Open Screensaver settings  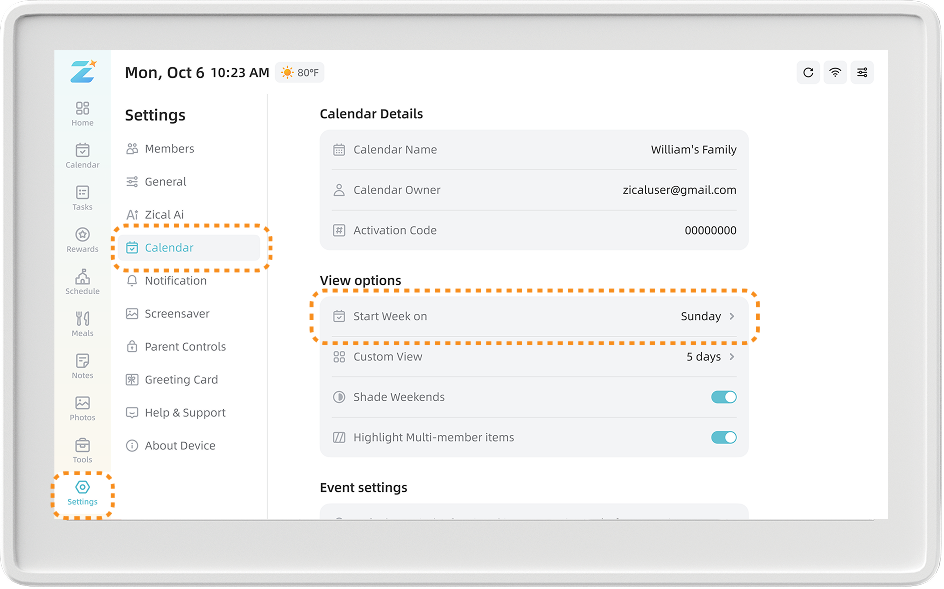click(189, 314)
